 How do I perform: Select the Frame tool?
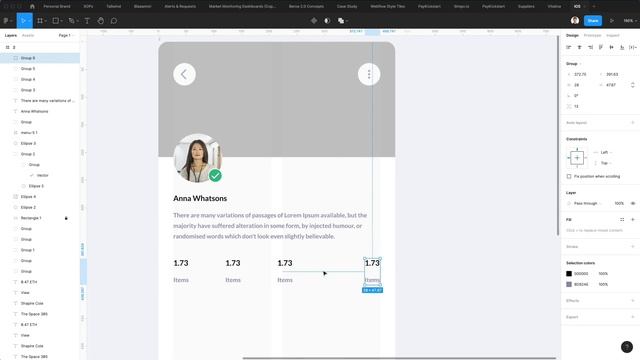tap(40, 20)
